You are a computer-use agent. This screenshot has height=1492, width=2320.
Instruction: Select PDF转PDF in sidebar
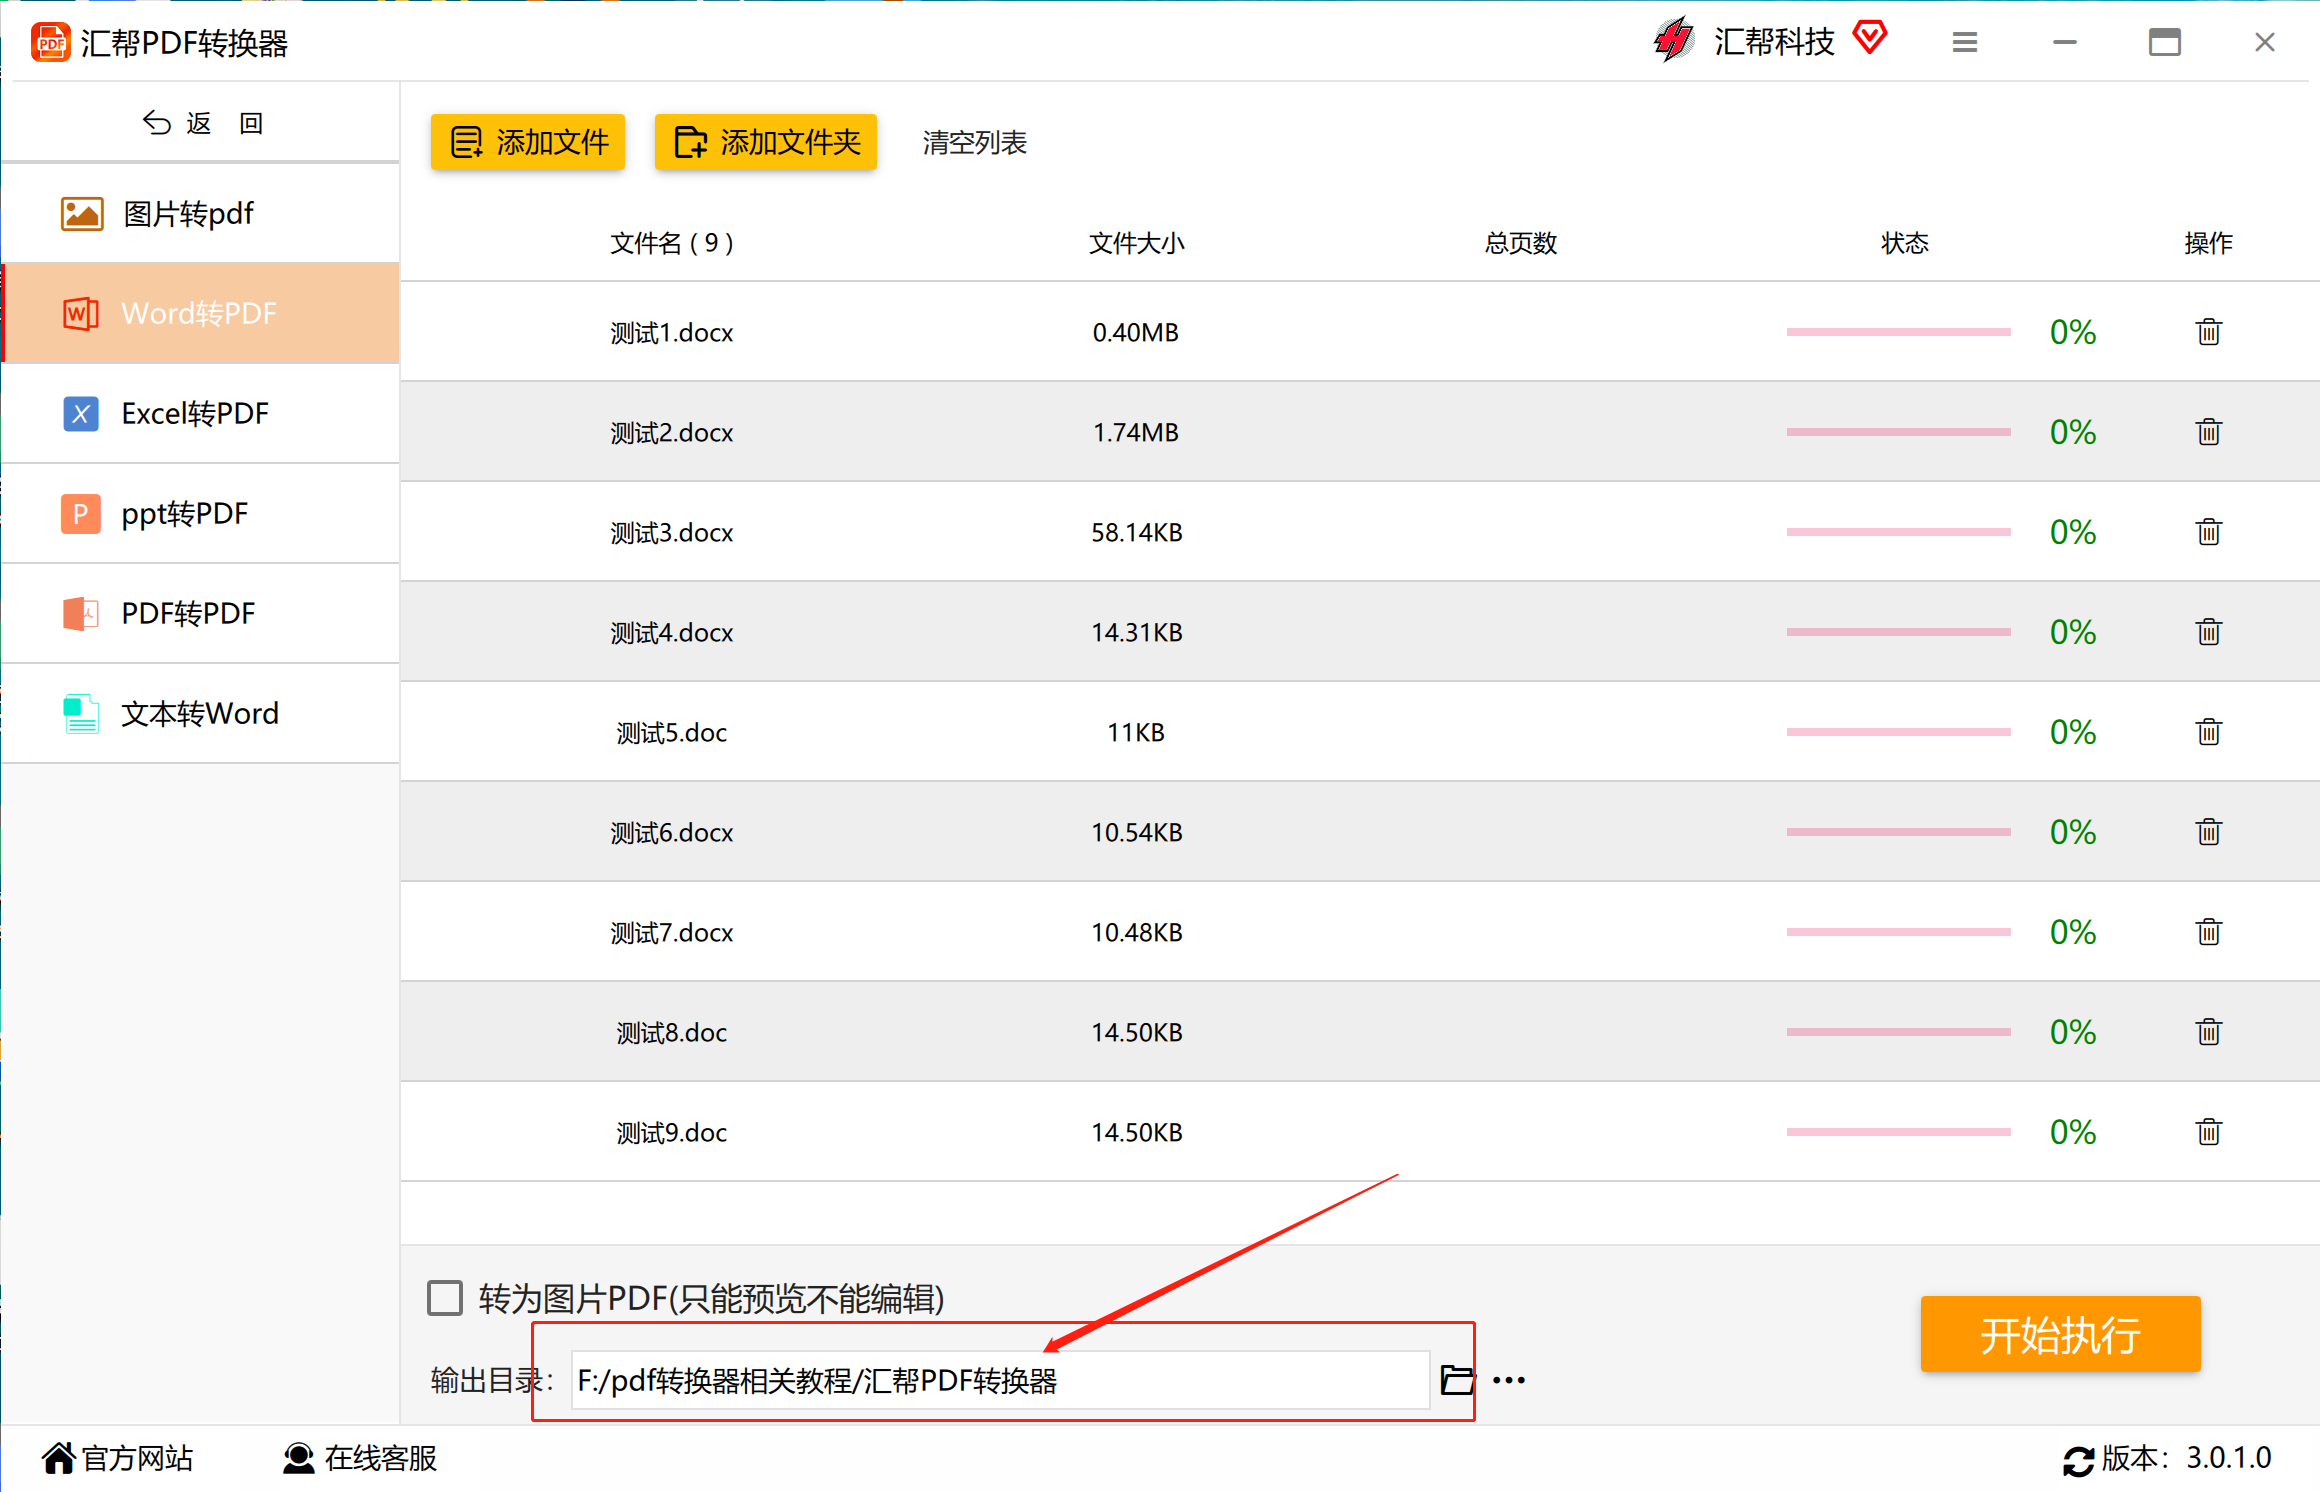[201, 613]
